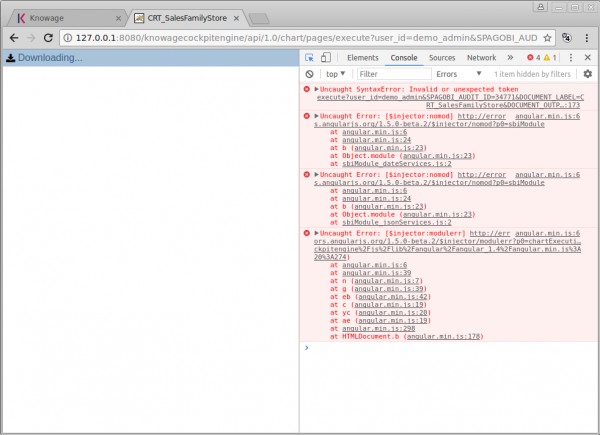The width and height of the screenshot is (600, 435).
Task: Show more DevTools tabs chevron
Action: (x=510, y=57)
